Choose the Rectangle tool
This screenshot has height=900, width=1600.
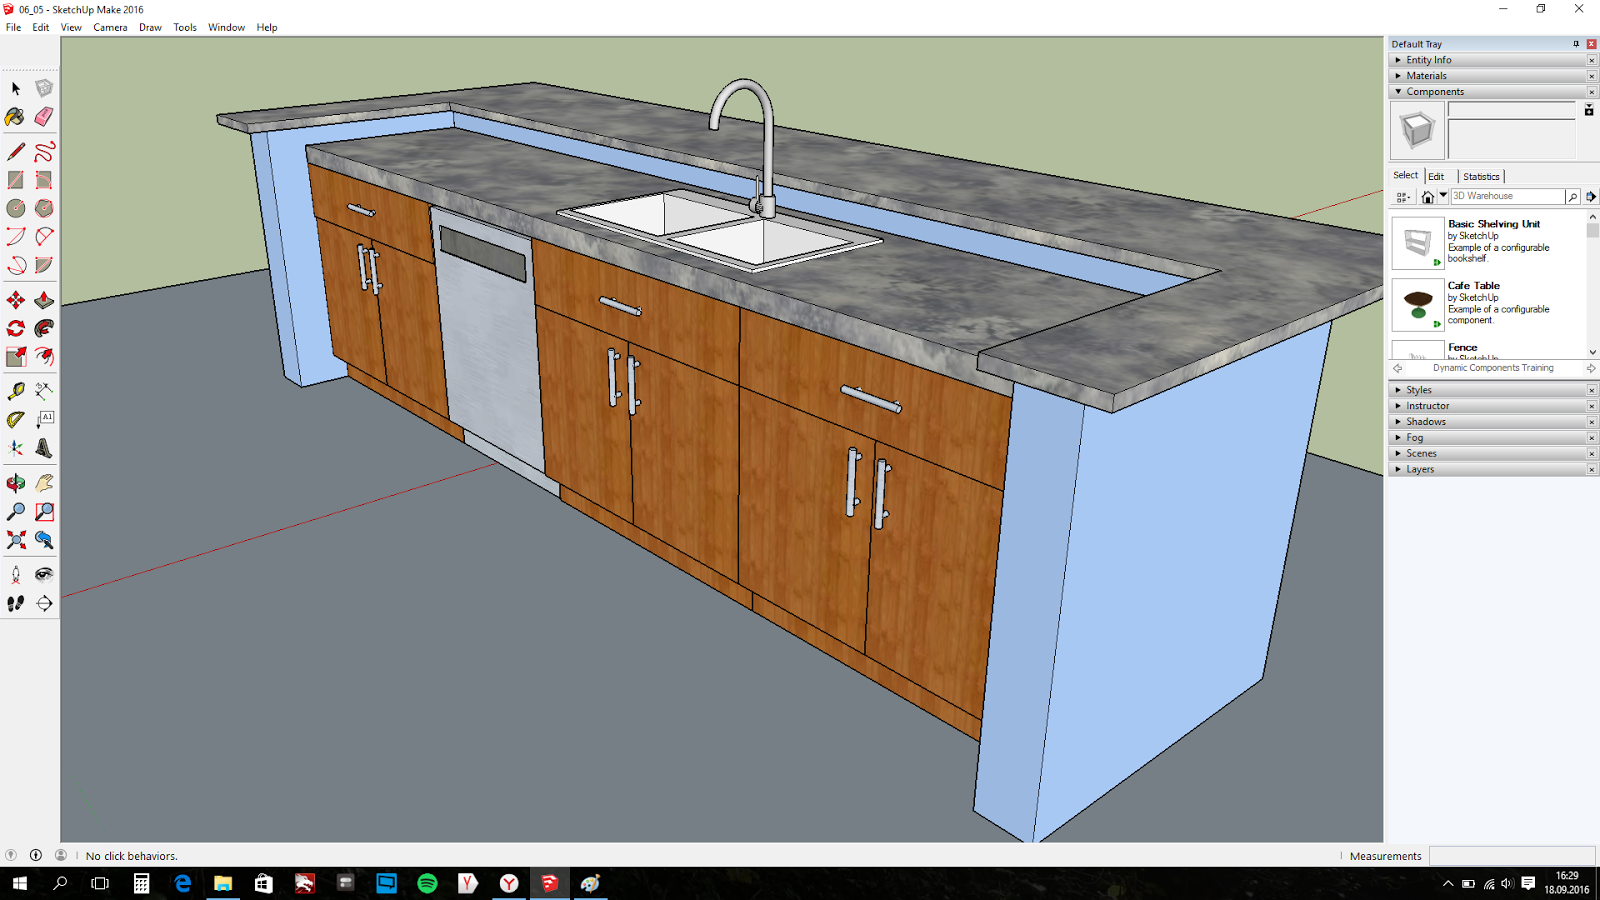[x=16, y=180]
